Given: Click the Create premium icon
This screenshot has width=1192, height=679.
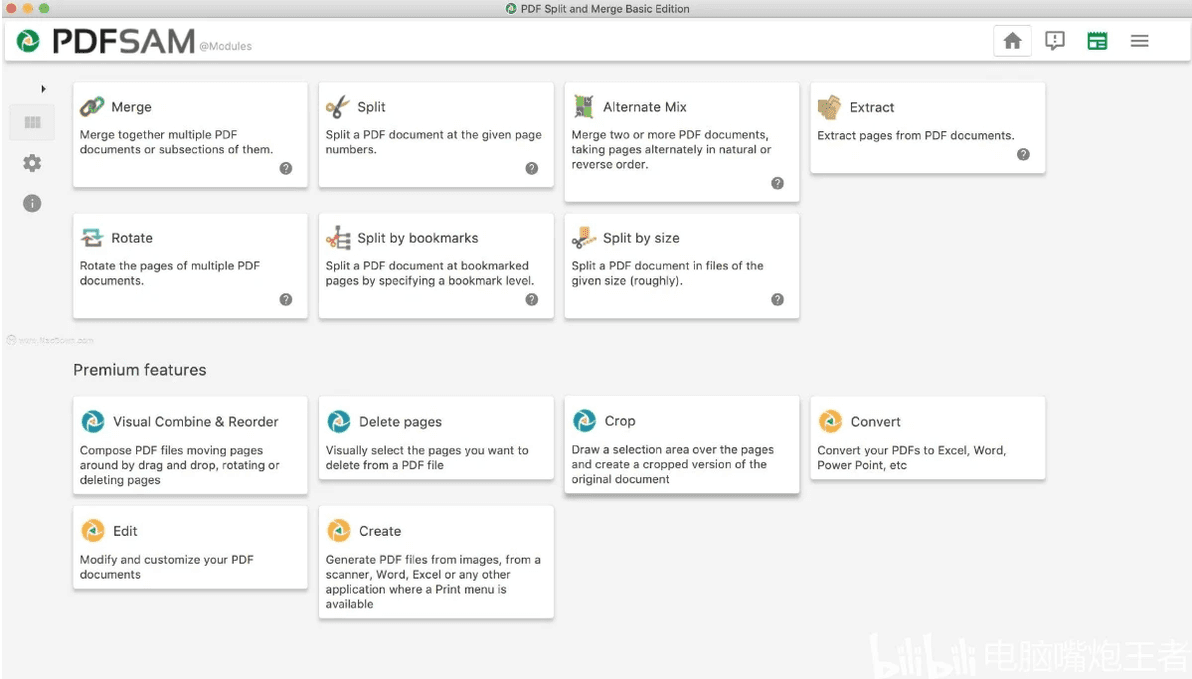Looking at the screenshot, I should (x=338, y=530).
